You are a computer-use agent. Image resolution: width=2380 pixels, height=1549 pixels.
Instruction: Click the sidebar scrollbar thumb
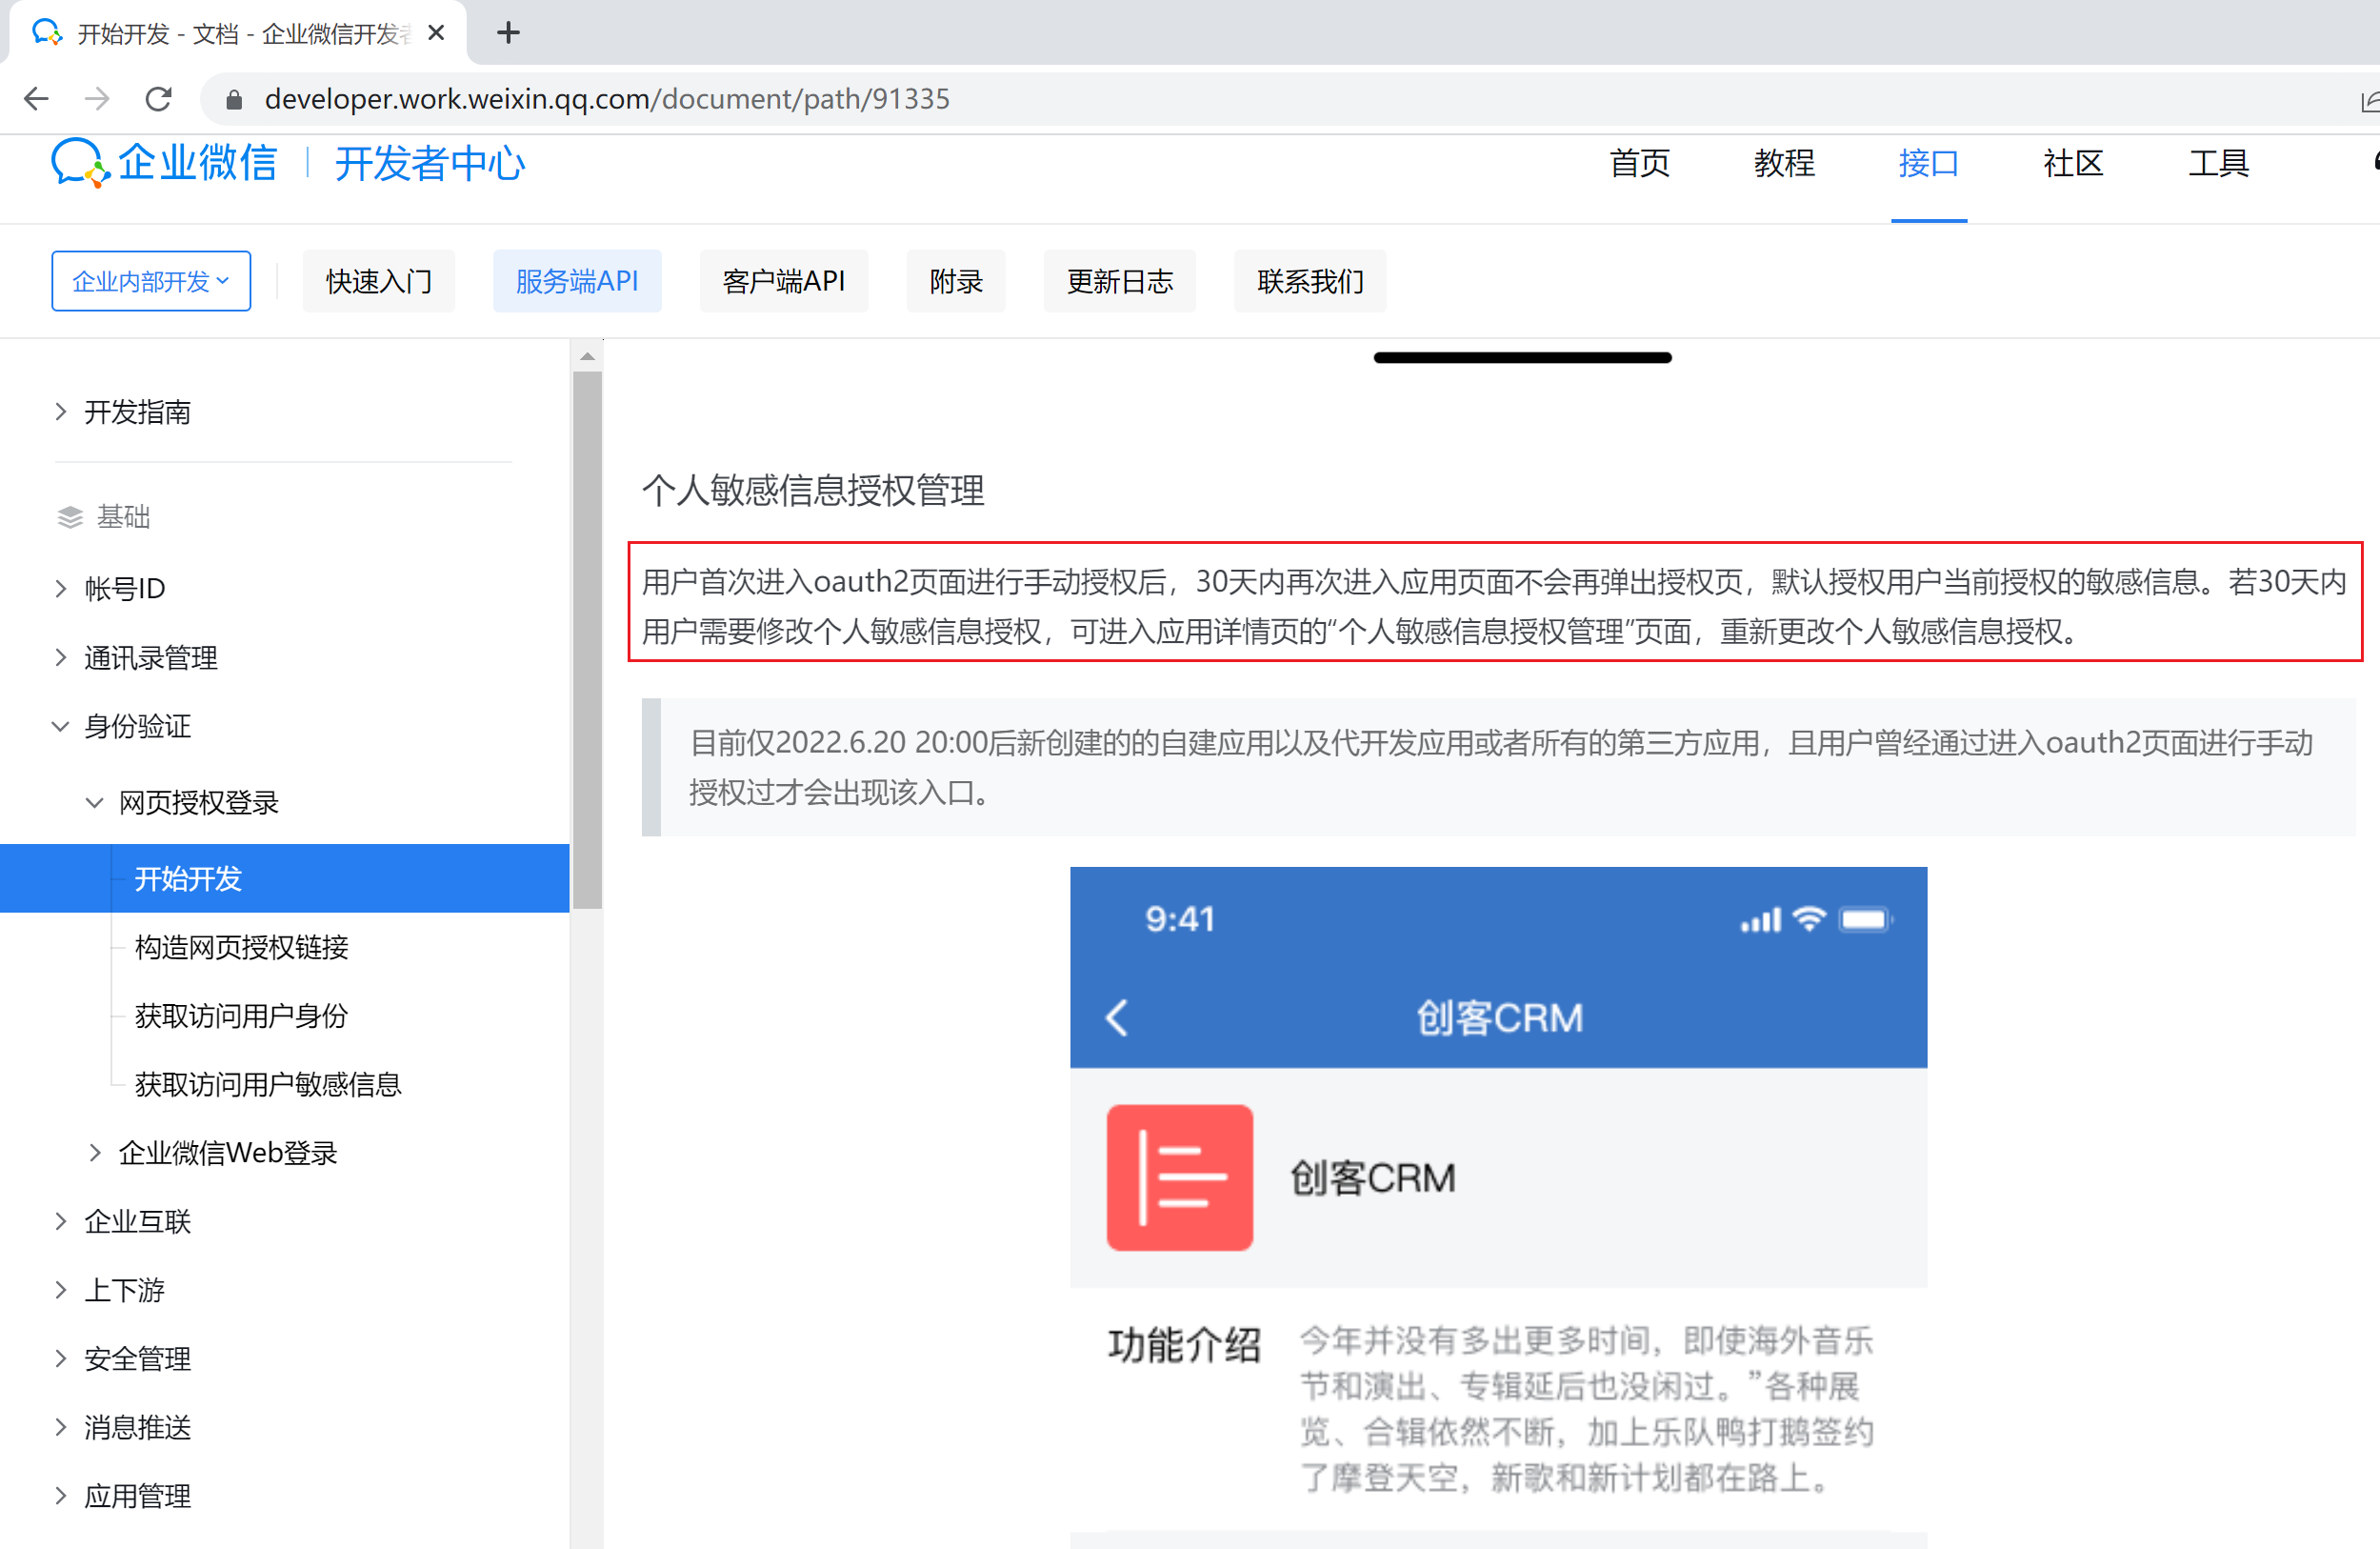588,640
